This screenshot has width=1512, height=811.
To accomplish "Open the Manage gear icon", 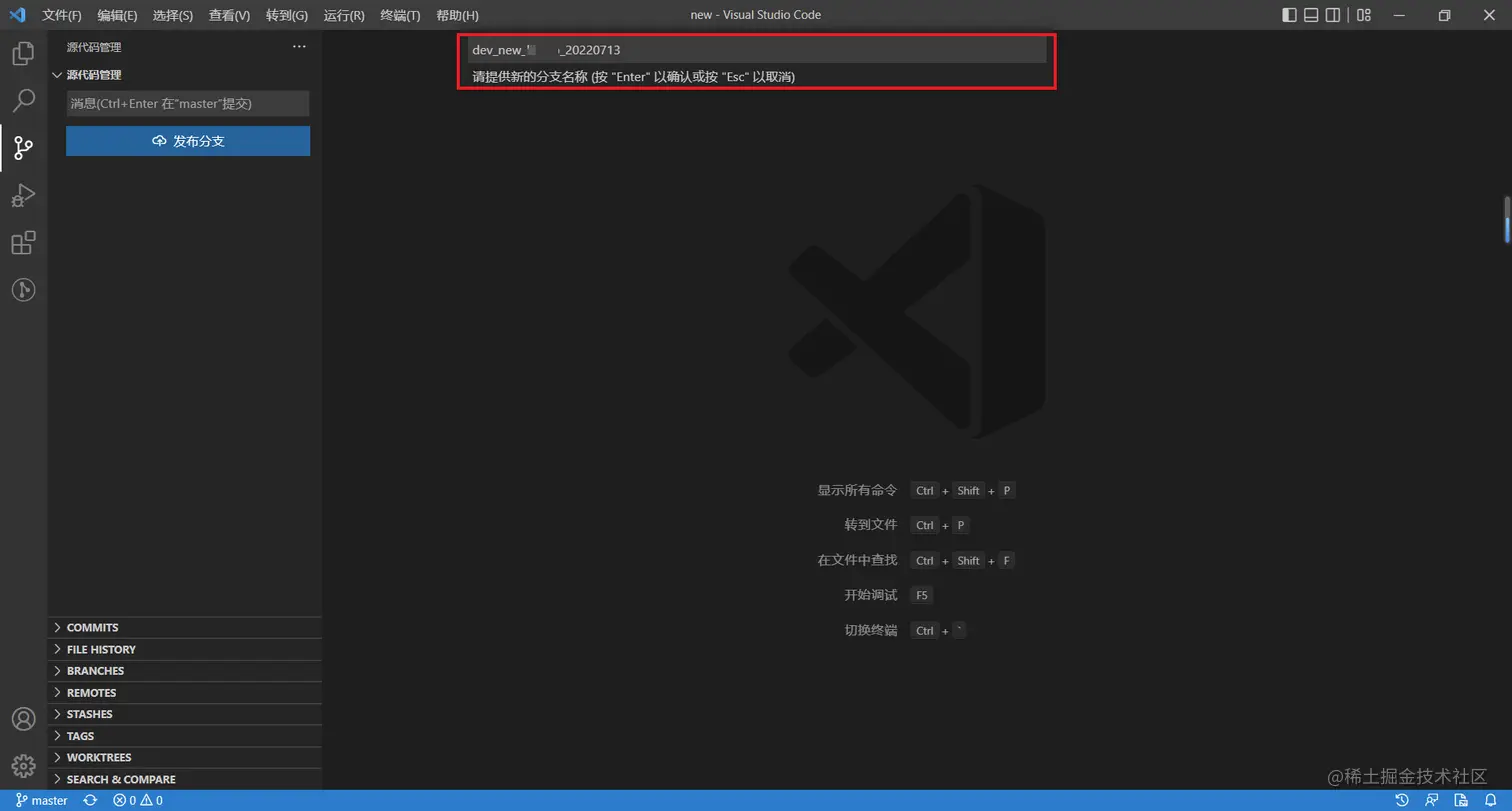I will [x=23, y=766].
